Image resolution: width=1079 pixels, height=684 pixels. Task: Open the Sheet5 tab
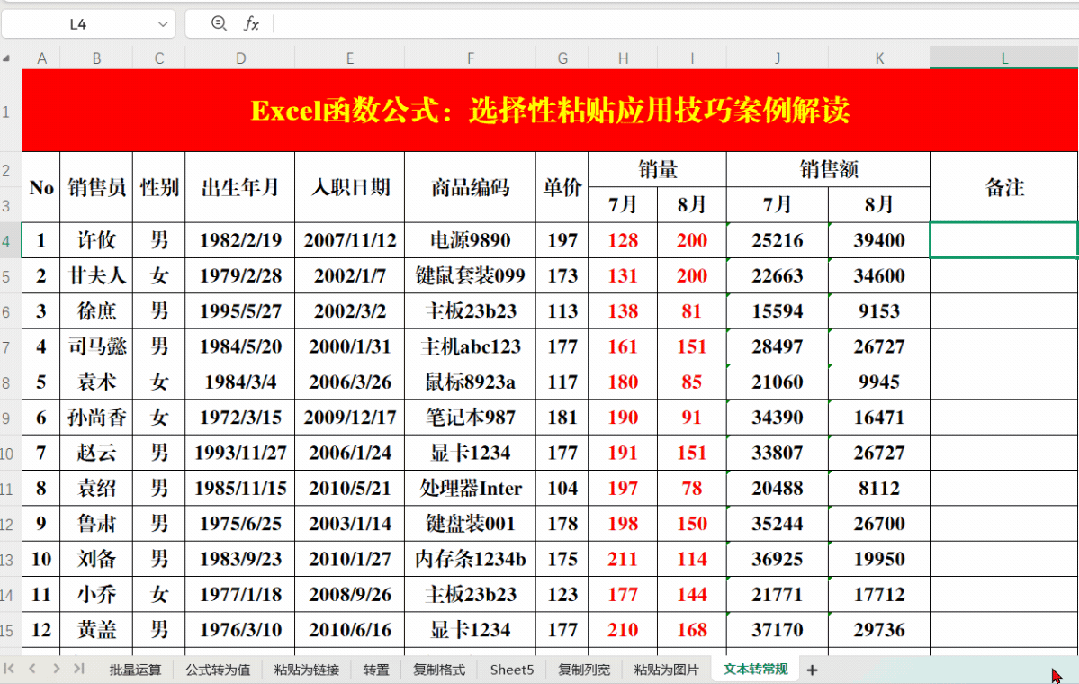pyautogui.click(x=511, y=669)
